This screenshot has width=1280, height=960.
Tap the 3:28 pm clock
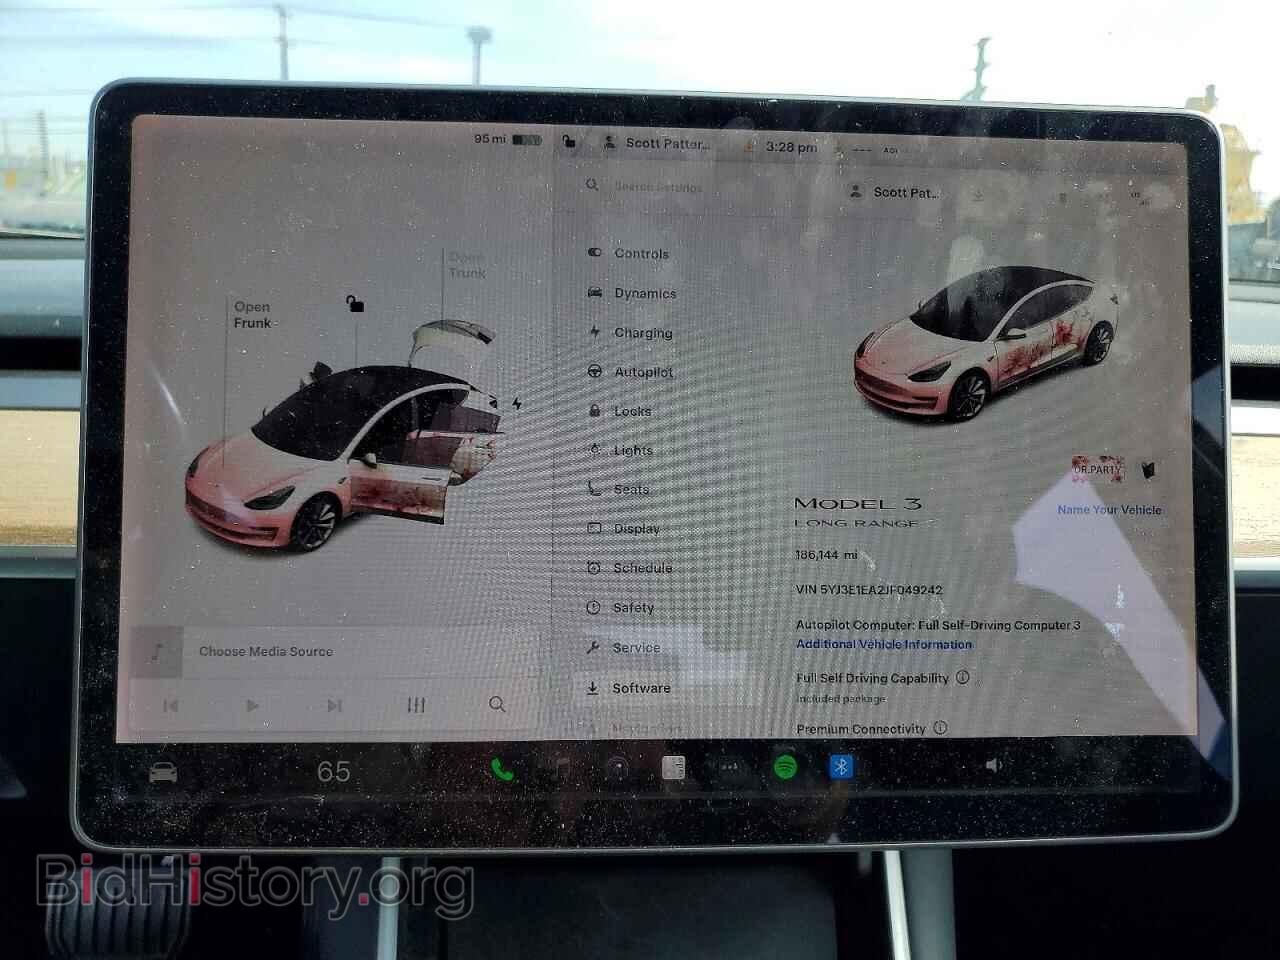pyautogui.click(x=791, y=146)
